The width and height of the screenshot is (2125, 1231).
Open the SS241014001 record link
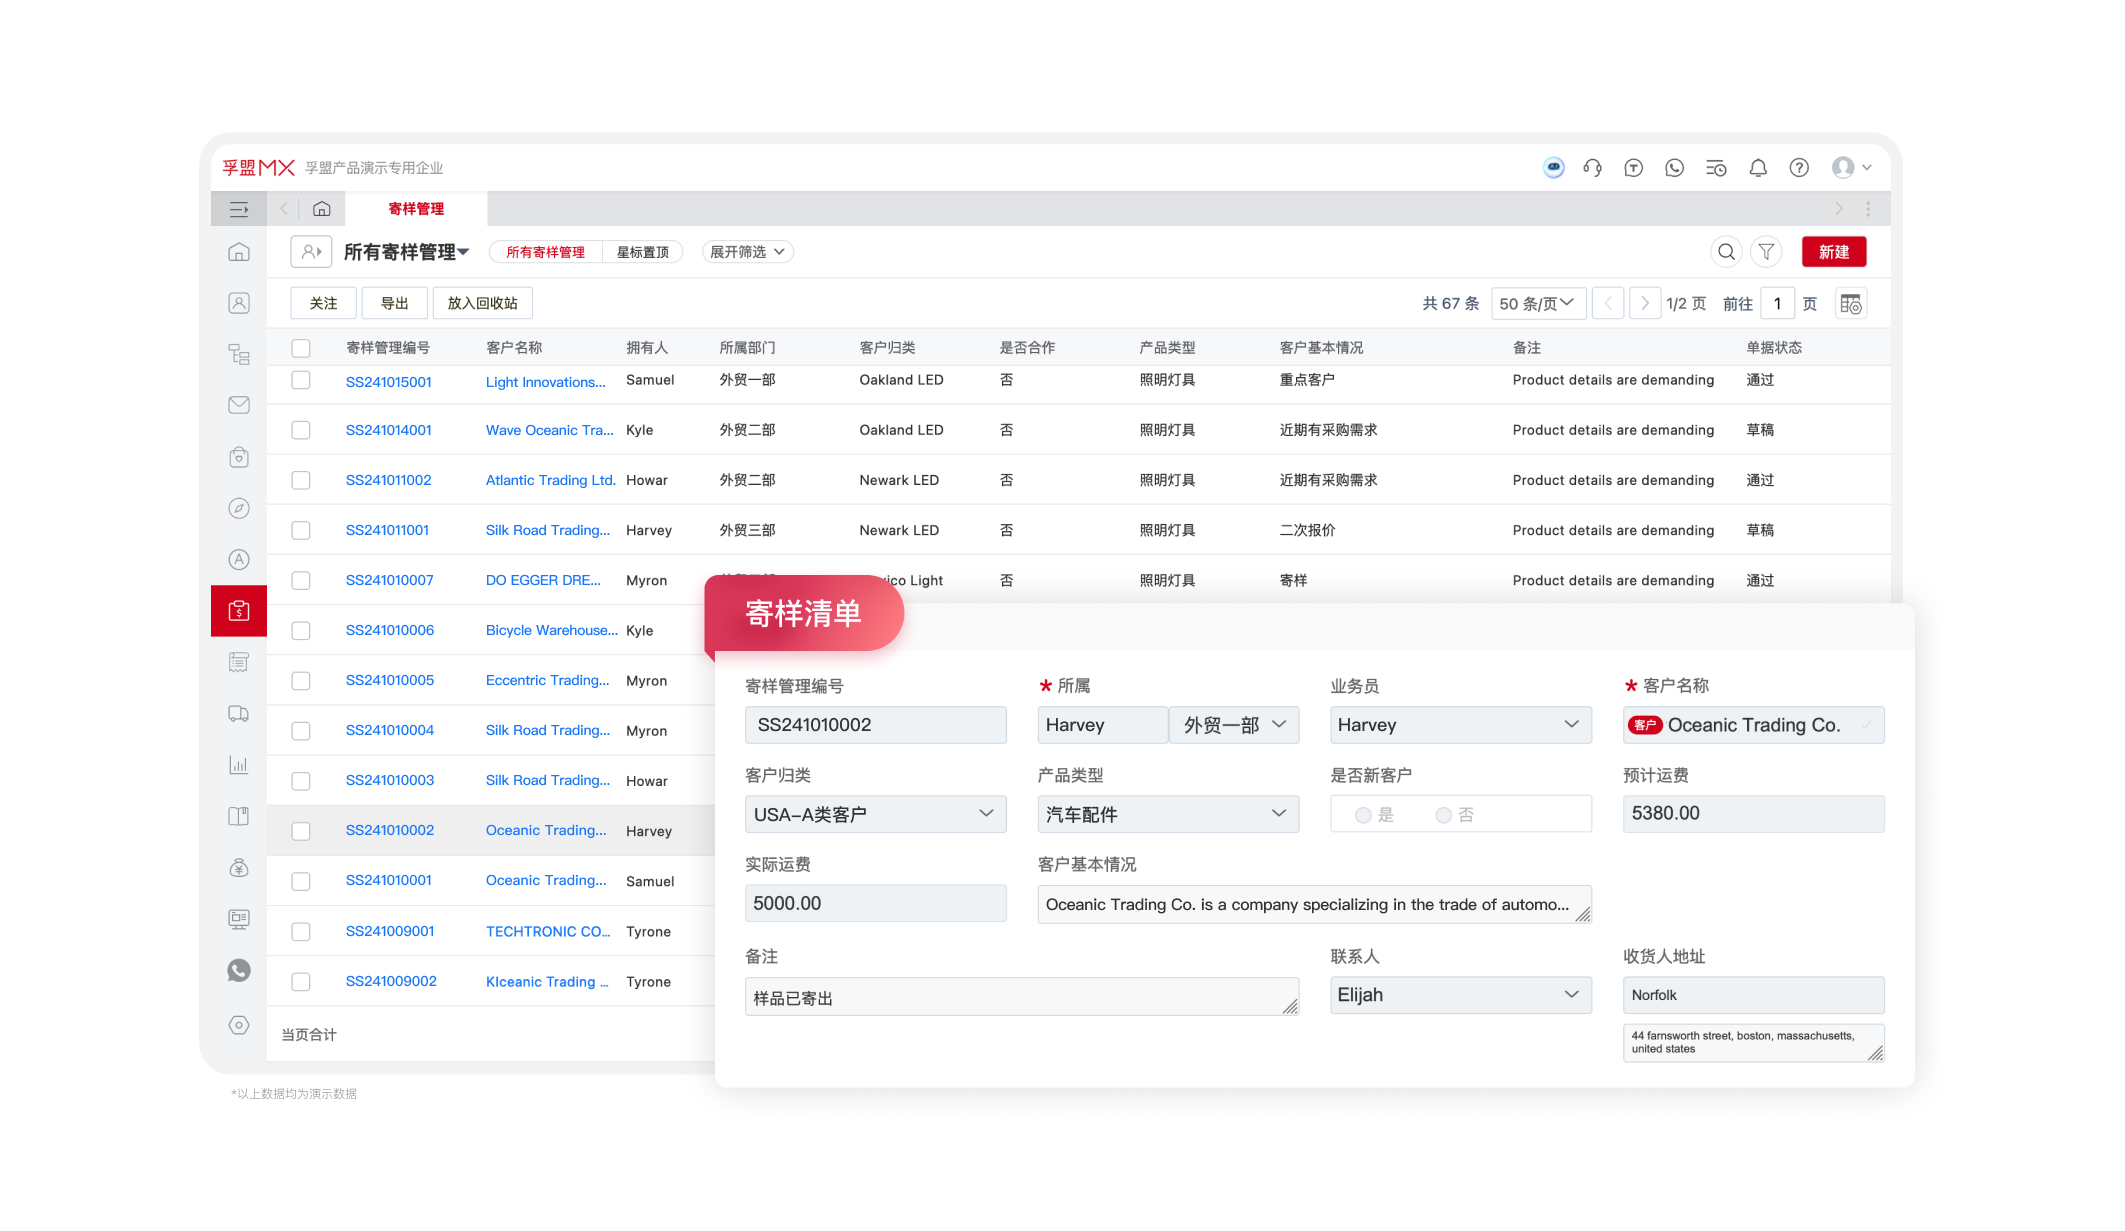click(x=388, y=430)
